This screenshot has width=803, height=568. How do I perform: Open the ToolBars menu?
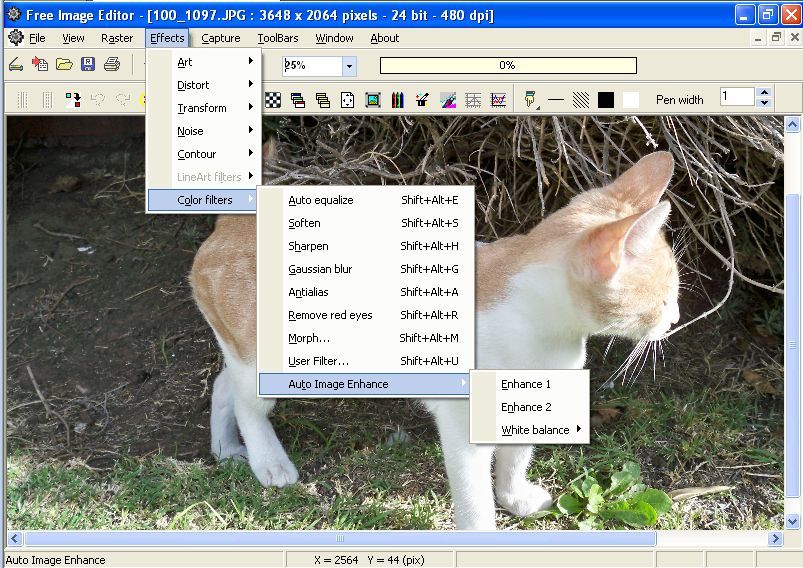pos(278,38)
